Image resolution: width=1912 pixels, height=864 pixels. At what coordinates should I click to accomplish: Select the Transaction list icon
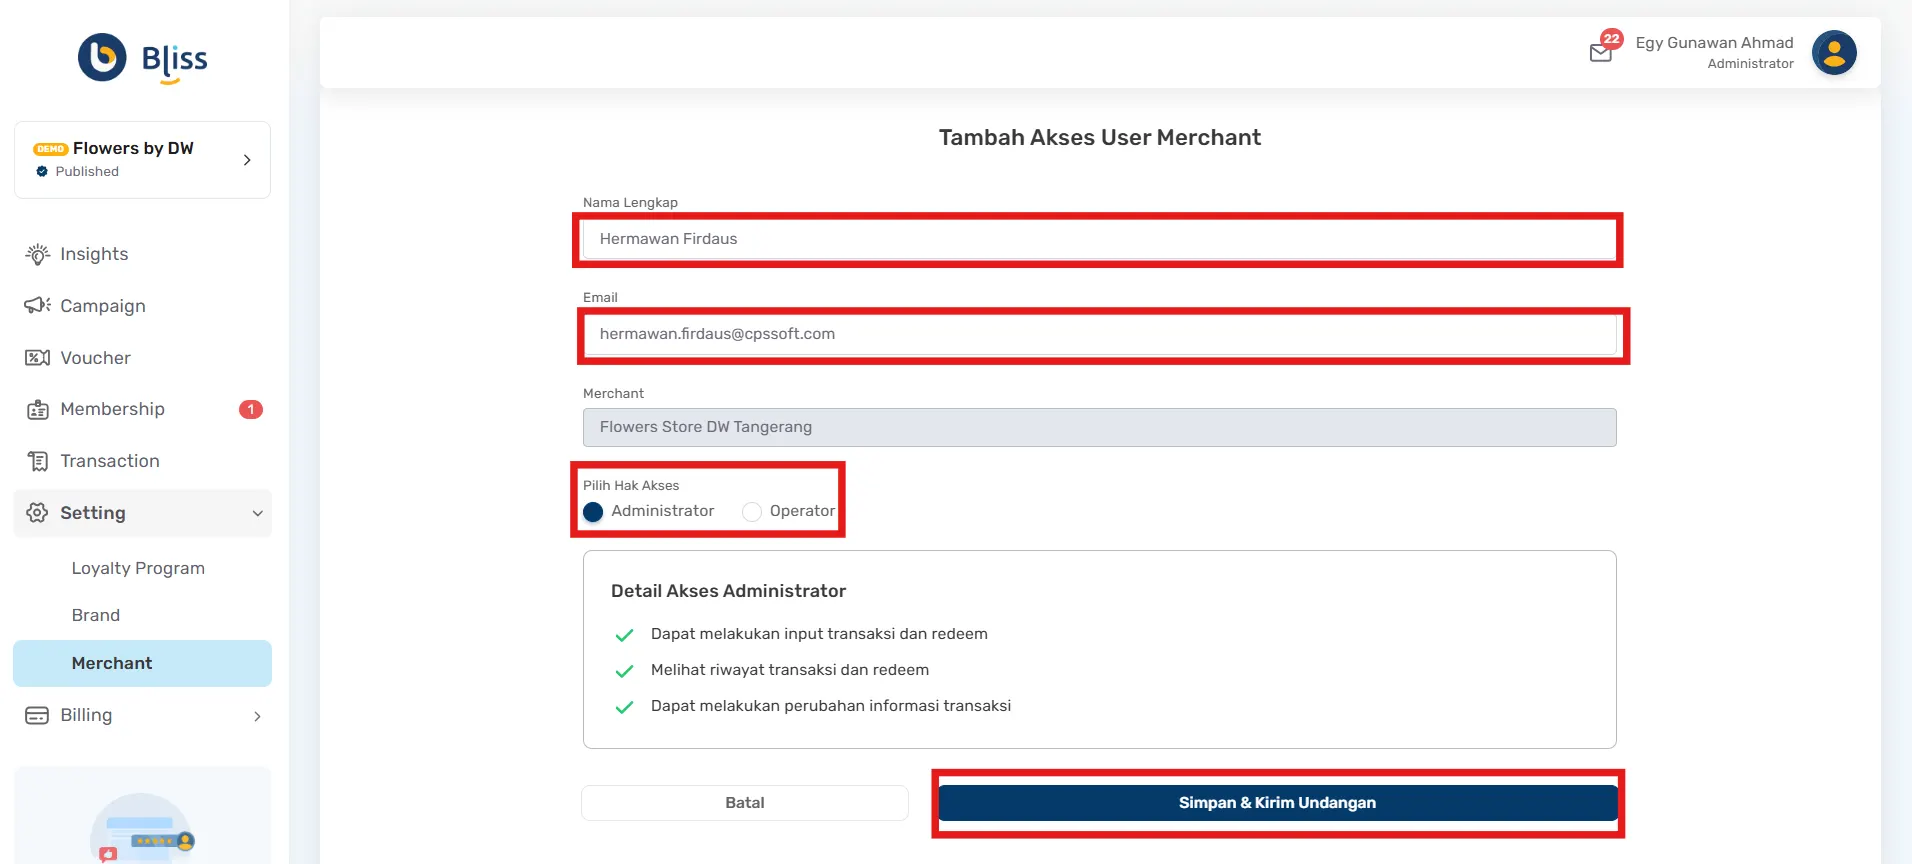point(37,461)
